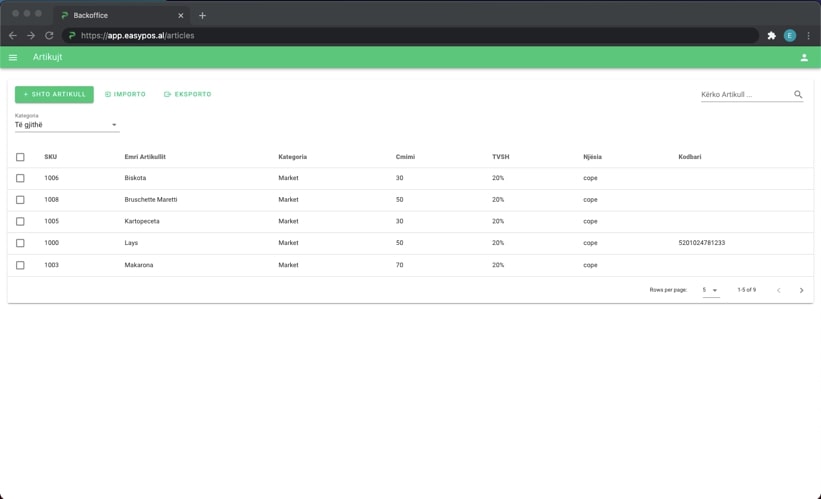Click the search magnifier icon
The width and height of the screenshot is (821, 499).
click(x=798, y=95)
